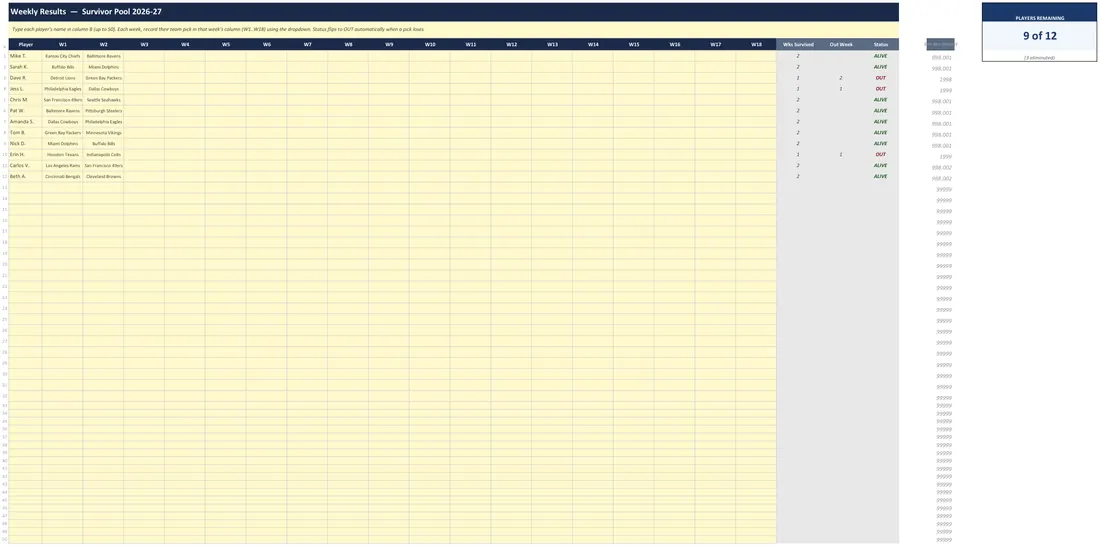
Task: Select the W1 column header
Action: point(62,44)
